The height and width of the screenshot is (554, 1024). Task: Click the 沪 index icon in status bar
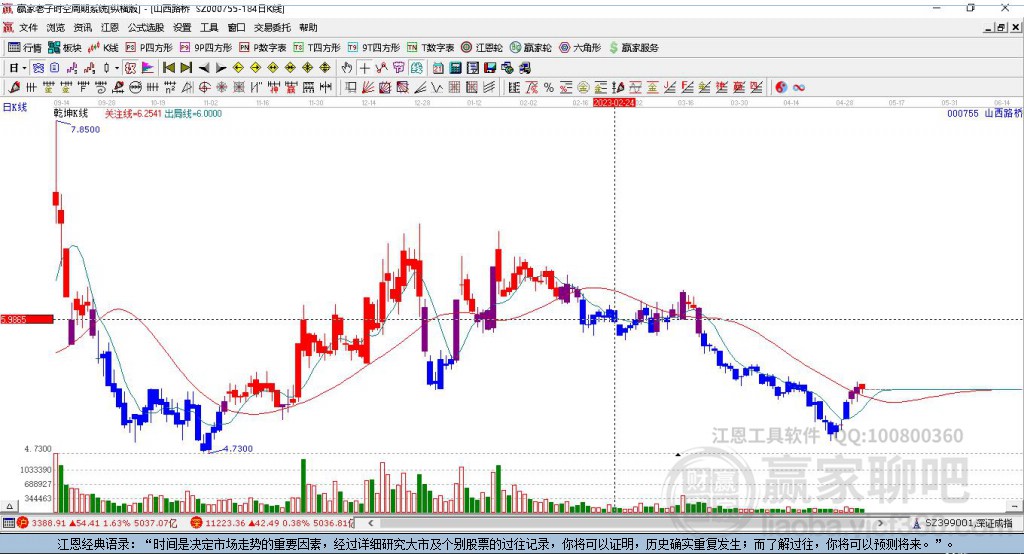point(23,523)
